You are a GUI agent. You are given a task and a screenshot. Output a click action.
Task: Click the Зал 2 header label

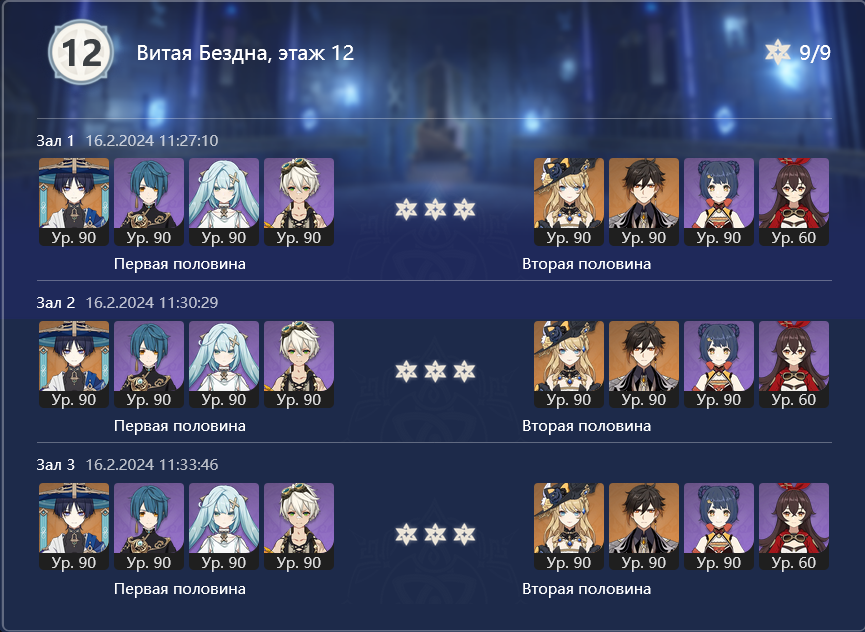[x=55, y=302]
